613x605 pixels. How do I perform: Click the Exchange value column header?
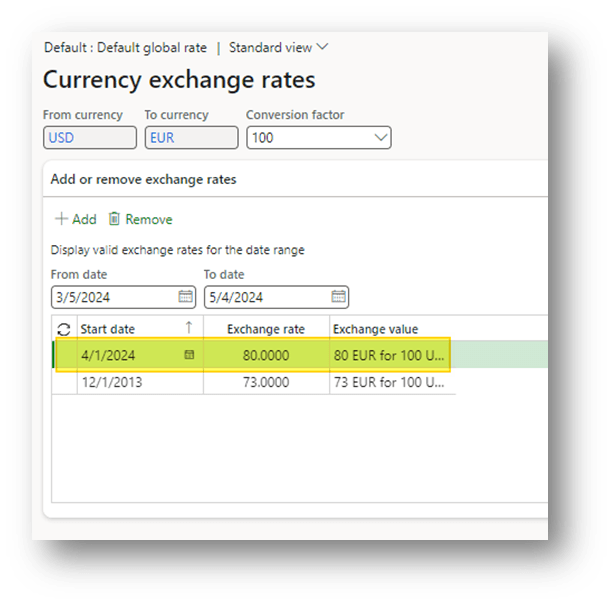click(x=376, y=329)
